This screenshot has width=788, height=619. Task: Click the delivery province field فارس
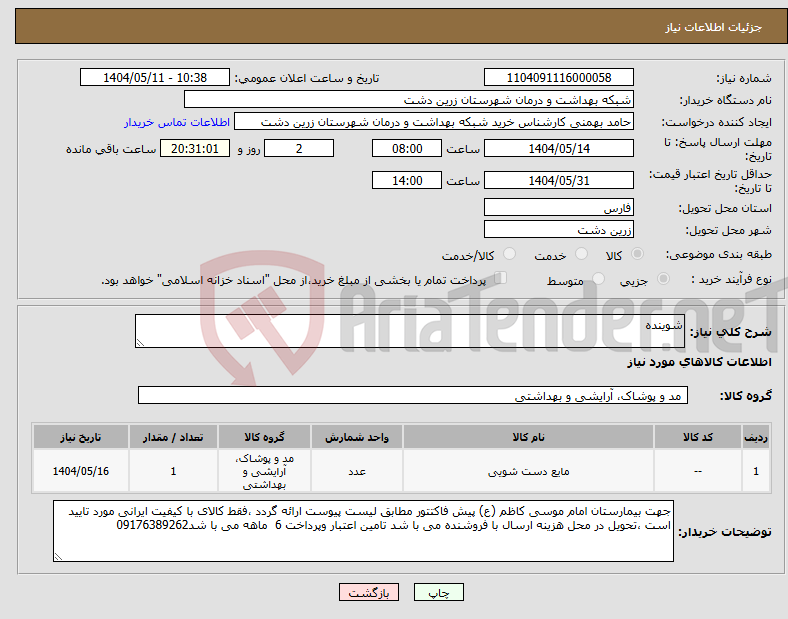(559, 207)
